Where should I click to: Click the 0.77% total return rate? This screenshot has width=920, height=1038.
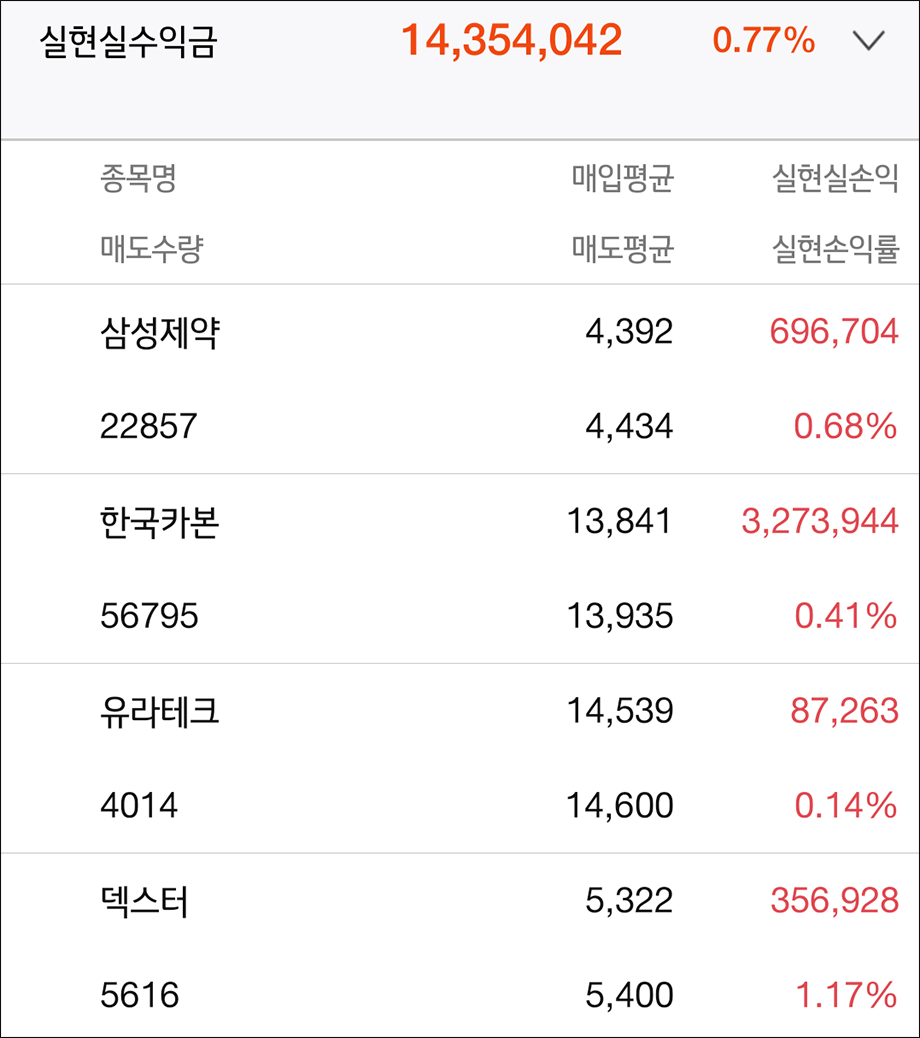click(764, 40)
